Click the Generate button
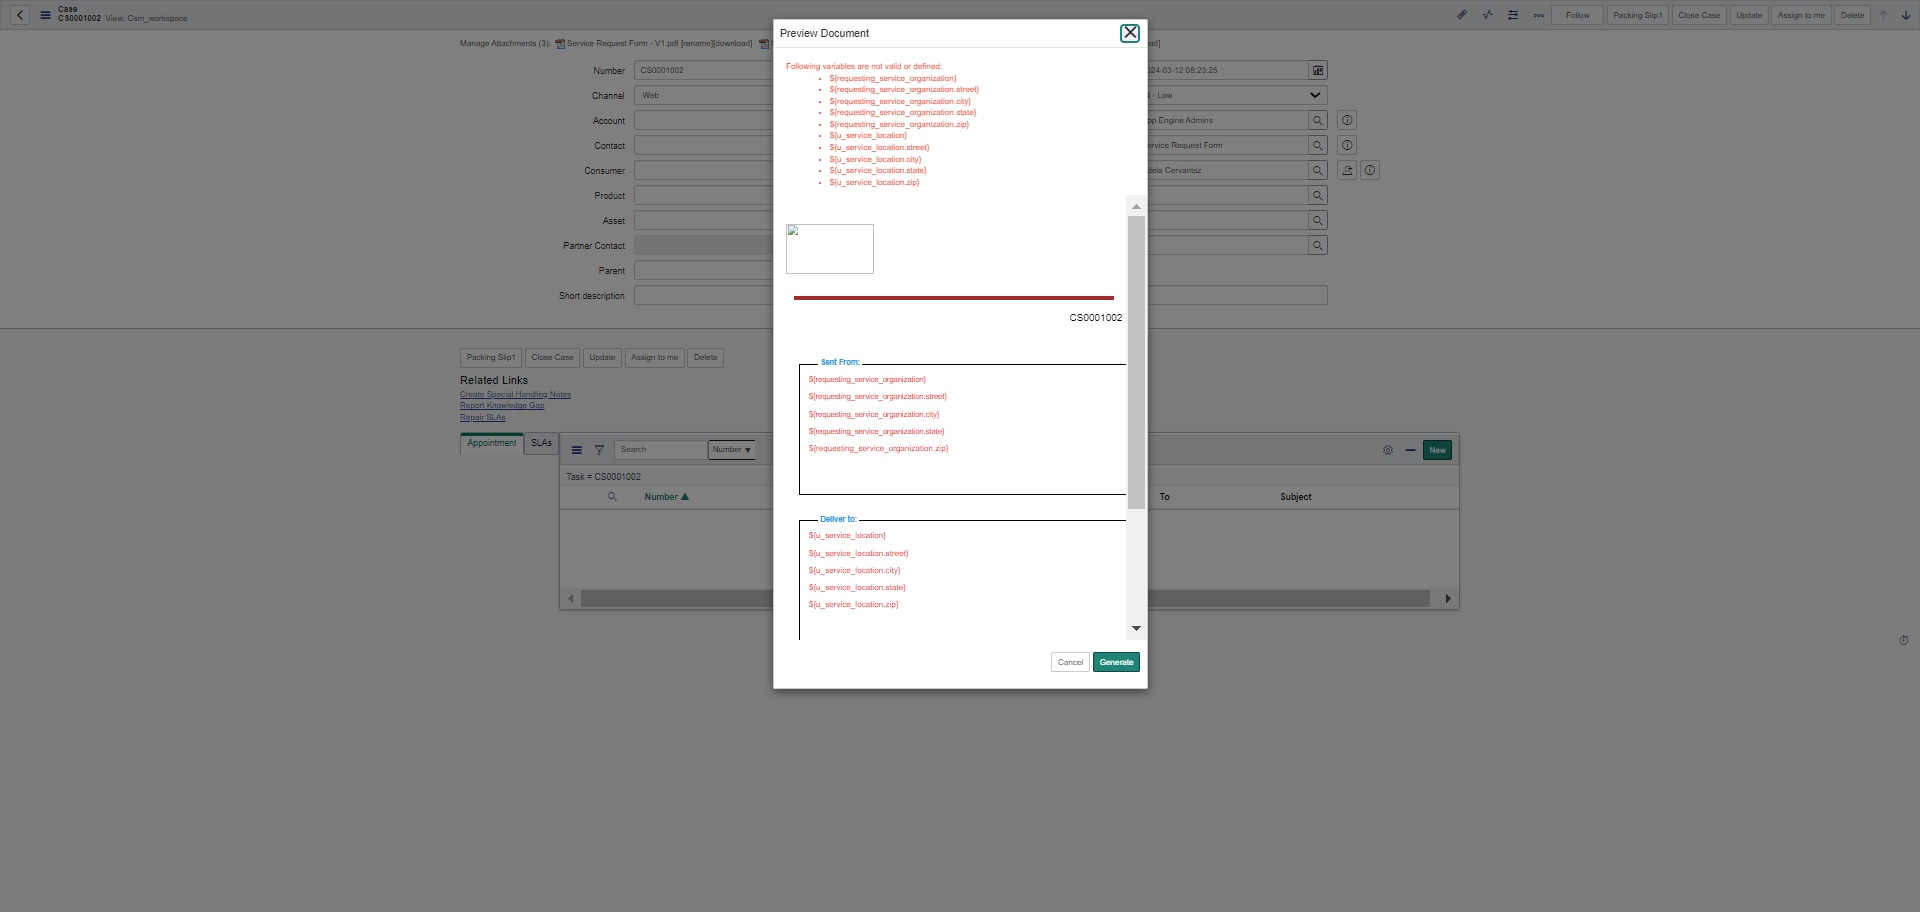 [1116, 662]
